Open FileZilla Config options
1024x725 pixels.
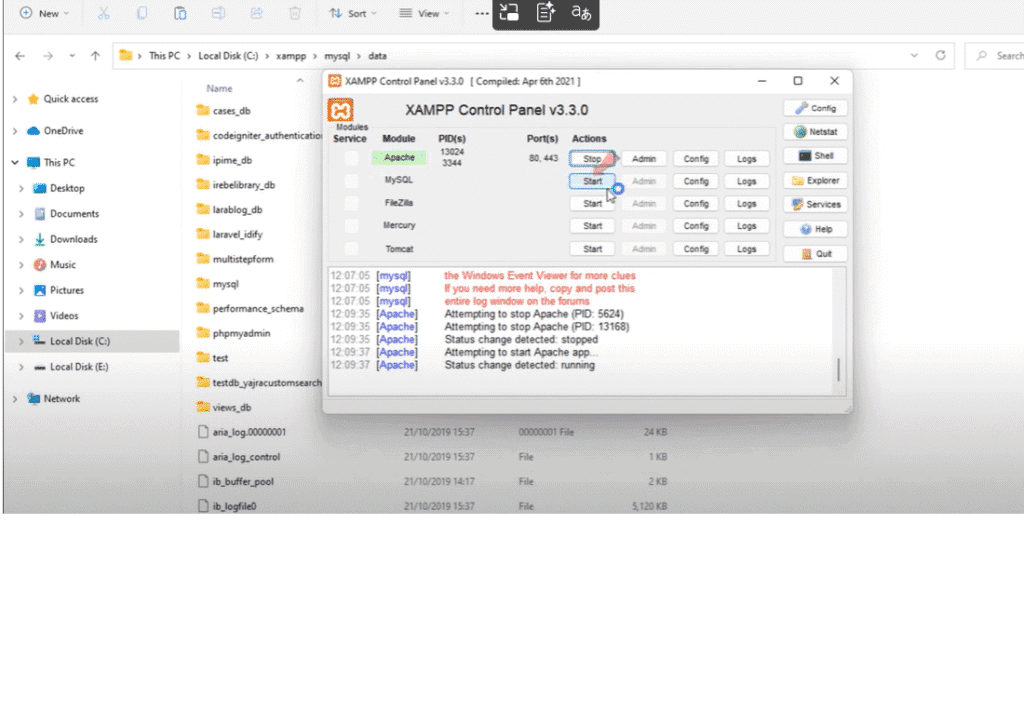tap(696, 204)
